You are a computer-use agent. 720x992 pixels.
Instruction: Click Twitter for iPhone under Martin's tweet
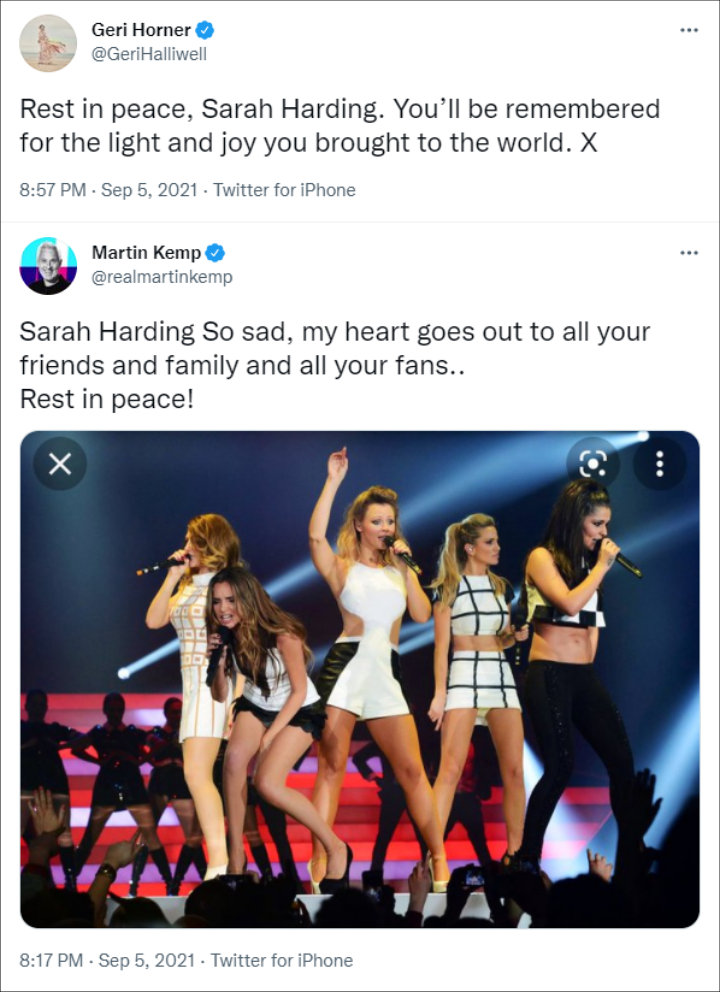284,960
